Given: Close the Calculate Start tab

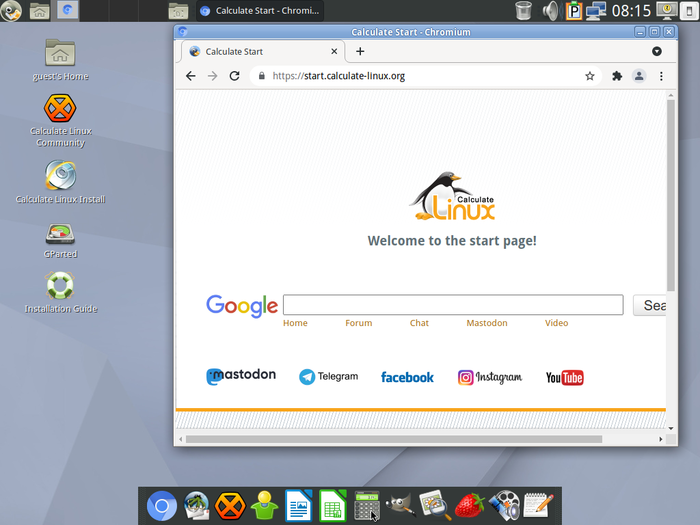Looking at the screenshot, I should [334, 51].
